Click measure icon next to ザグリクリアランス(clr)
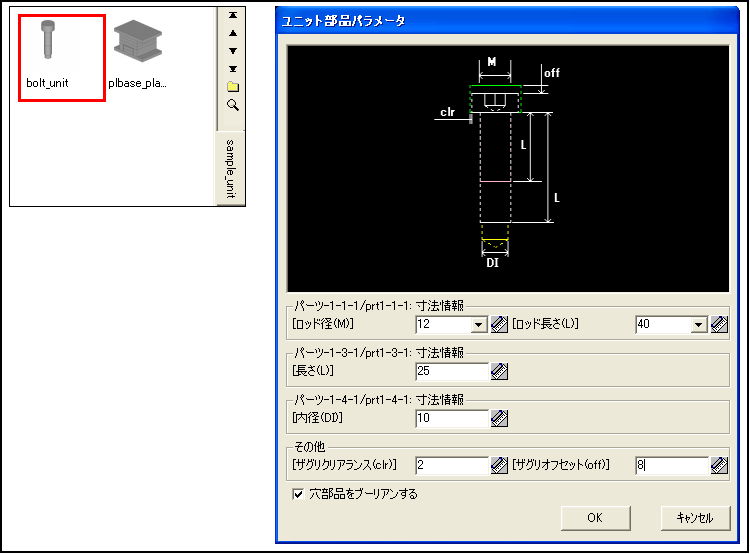 pyautogui.click(x=499, y=465)
